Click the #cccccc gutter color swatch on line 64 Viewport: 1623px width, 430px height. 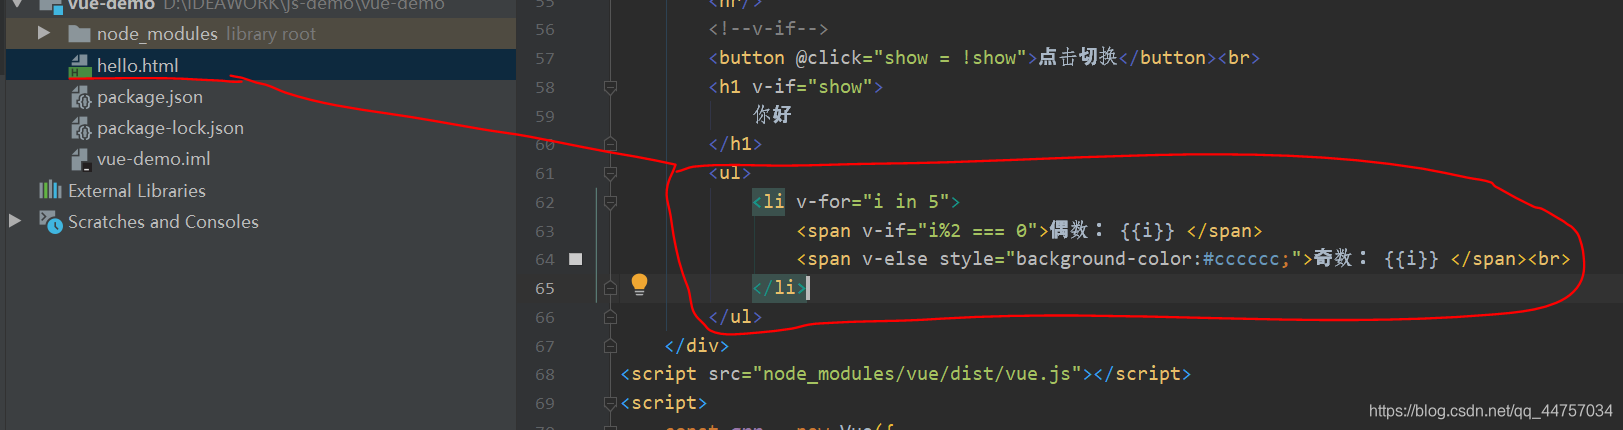click(575, 259)
